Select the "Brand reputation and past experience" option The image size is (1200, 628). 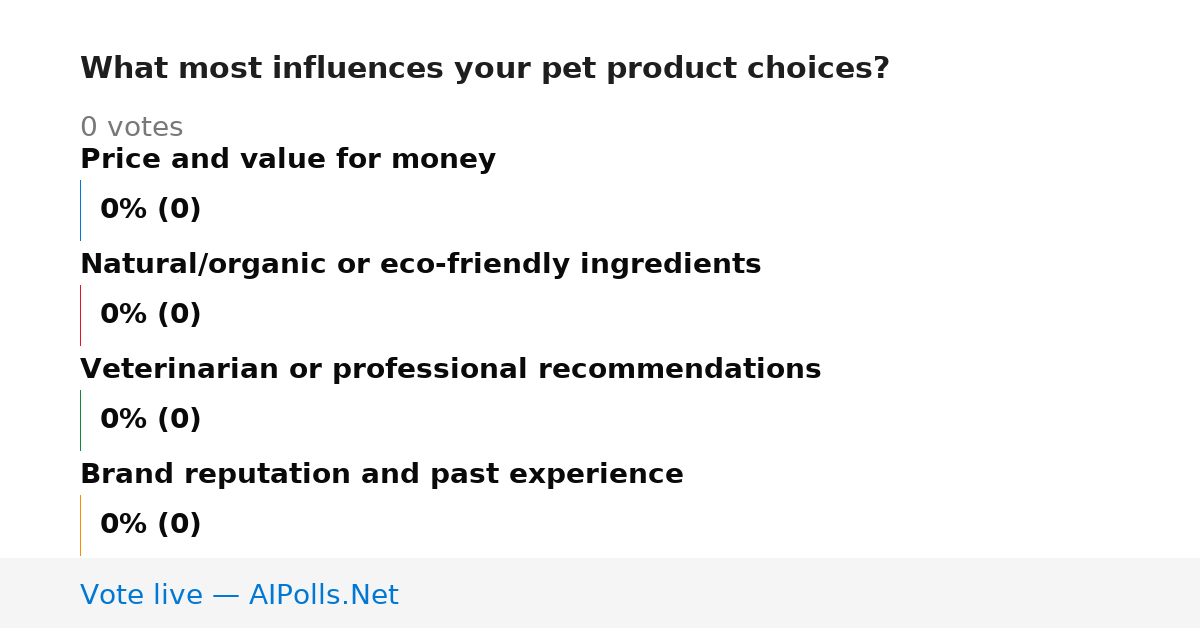point(382,475)
